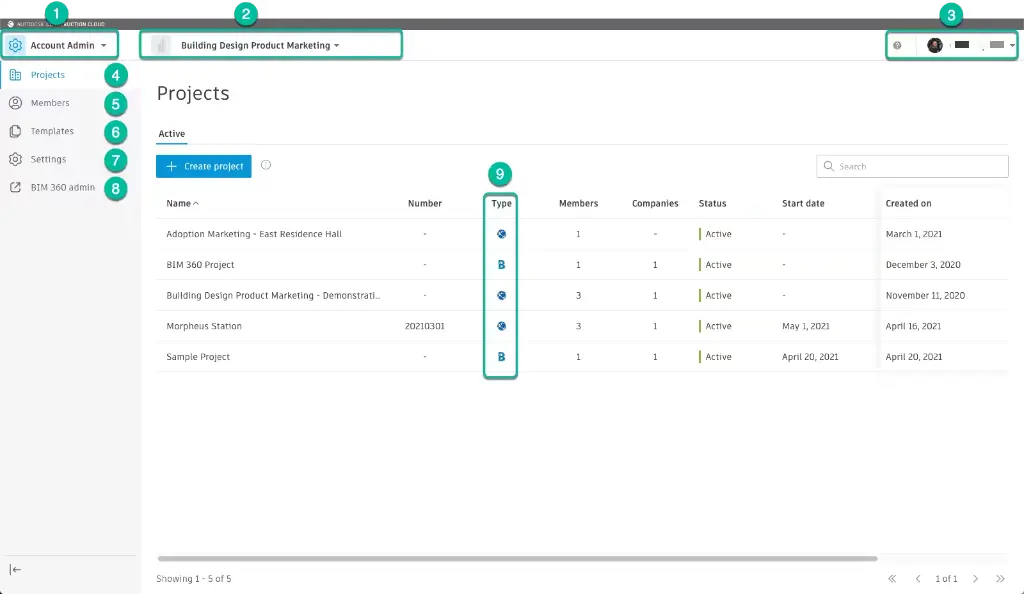Go to Templates page label
Image resolution: width=1024 pixels, height=594 pixels.
click(x=52, y=131)
